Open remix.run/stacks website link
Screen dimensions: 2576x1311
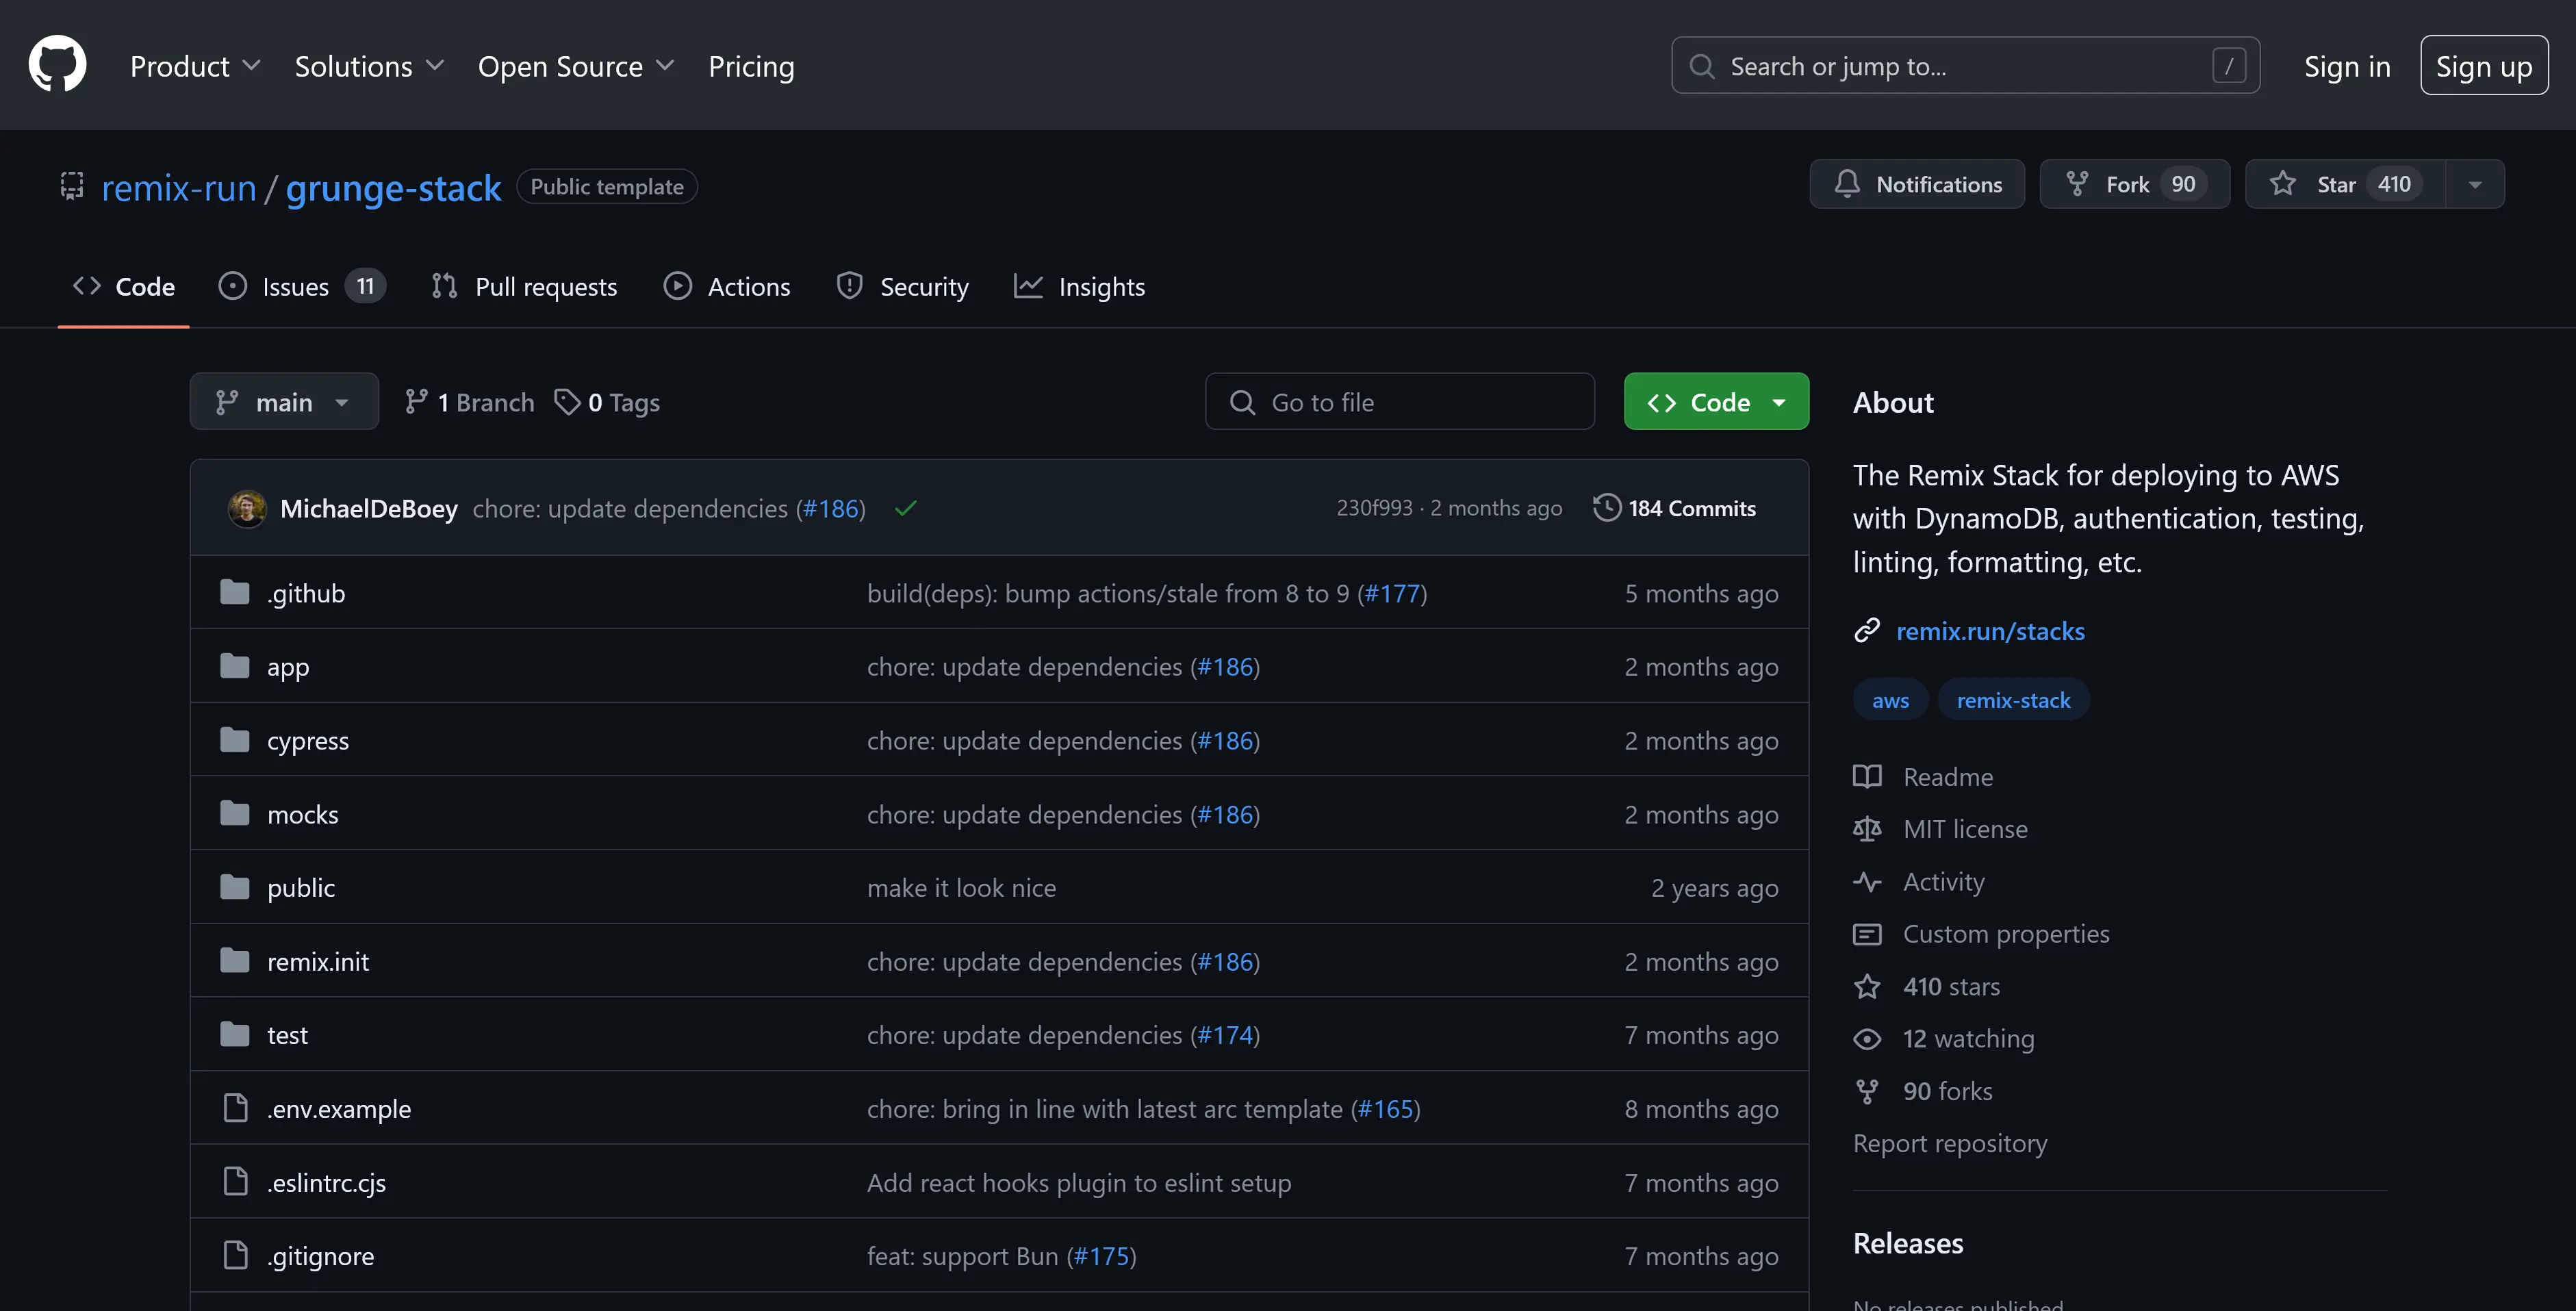(x=1990, y=631)
